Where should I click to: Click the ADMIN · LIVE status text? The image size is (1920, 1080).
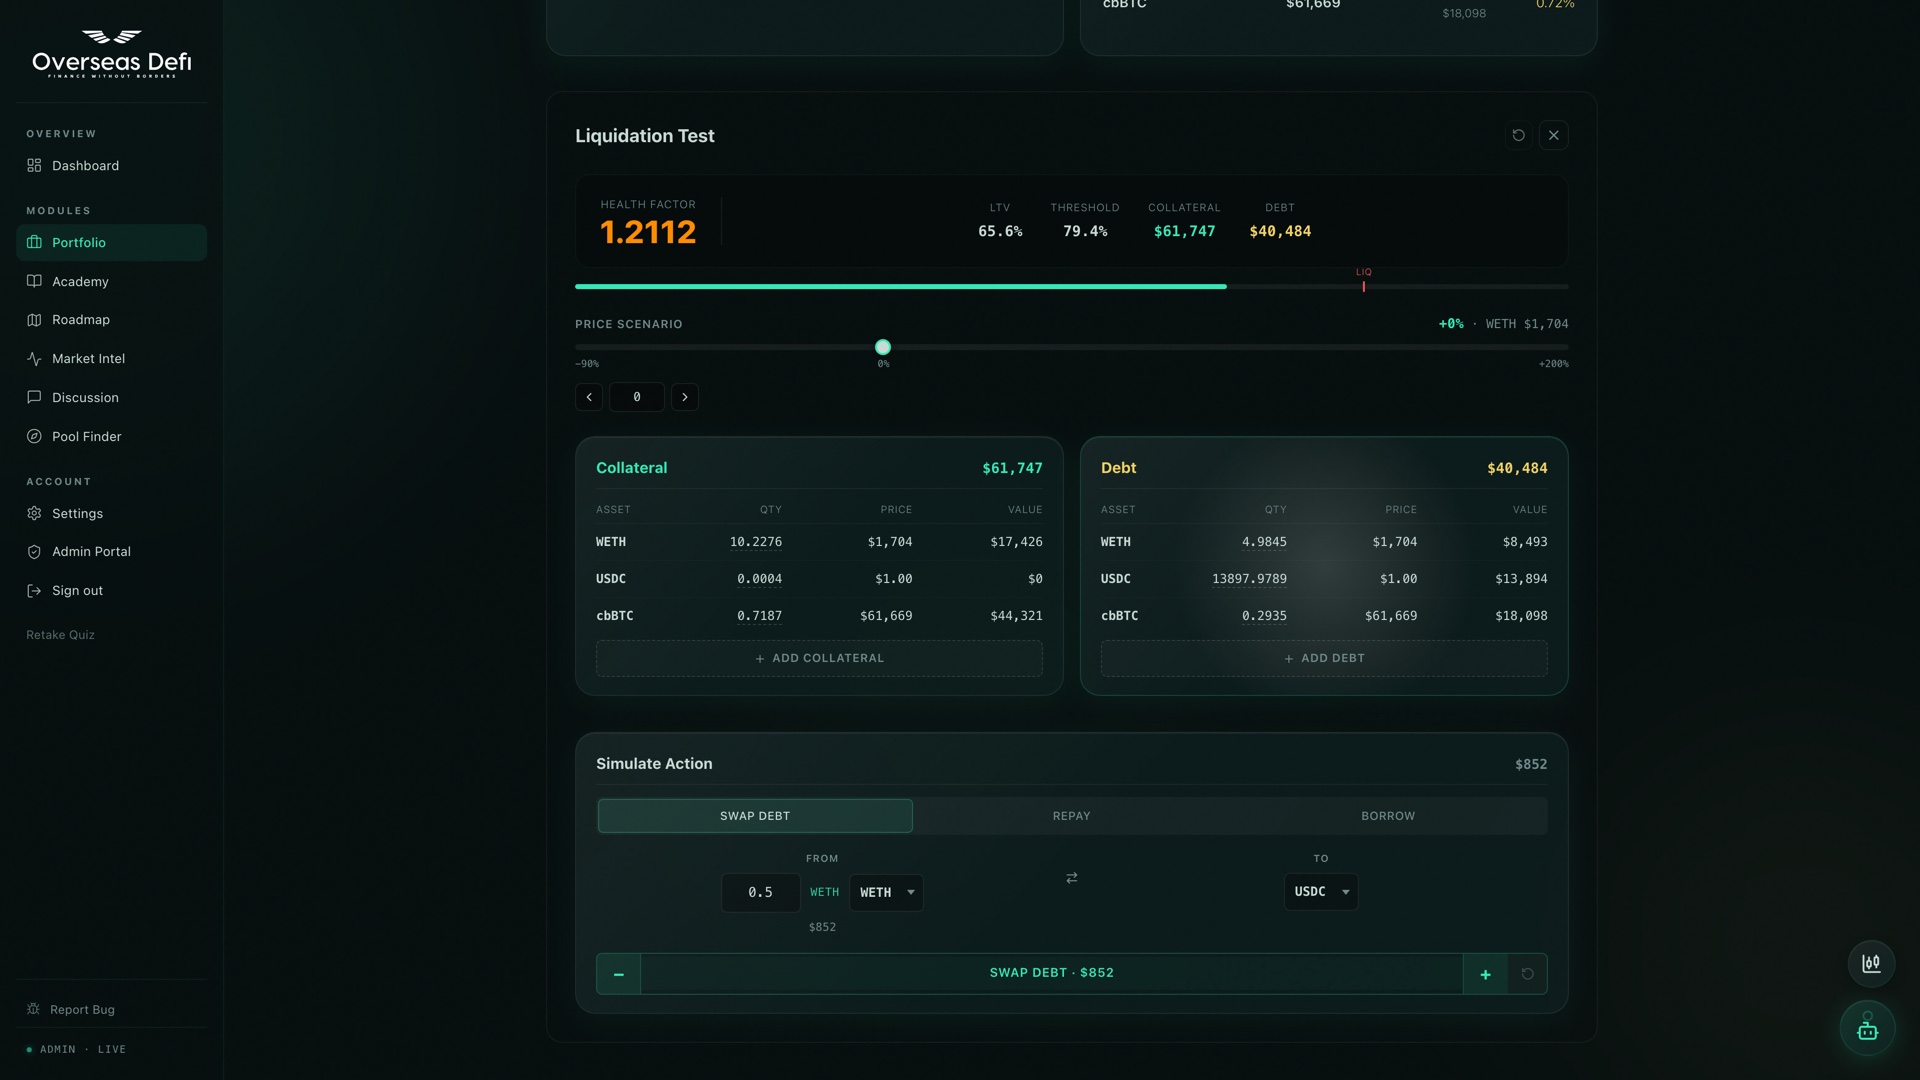coord(83,1049)
